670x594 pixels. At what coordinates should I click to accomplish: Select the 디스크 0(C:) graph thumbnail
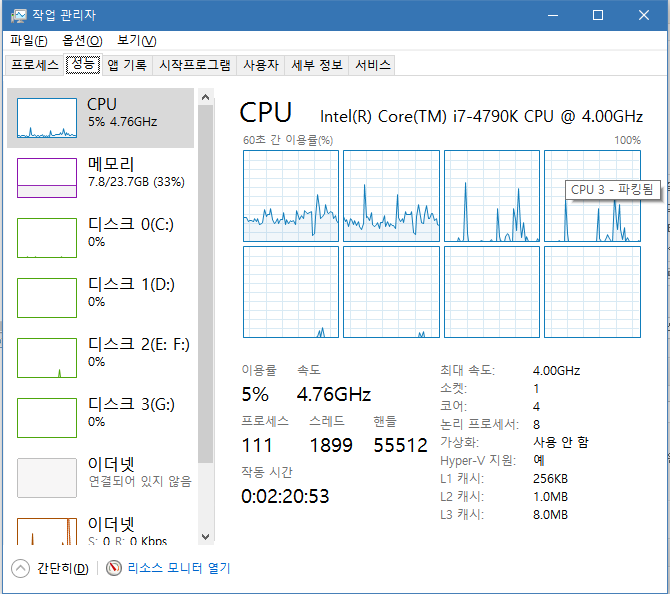47,238
